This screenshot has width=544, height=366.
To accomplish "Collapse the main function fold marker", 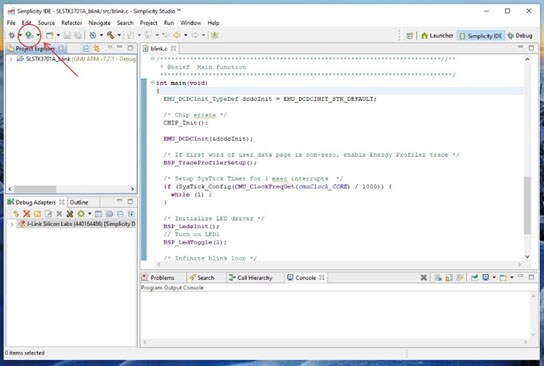I will click(x=152, y=83).
